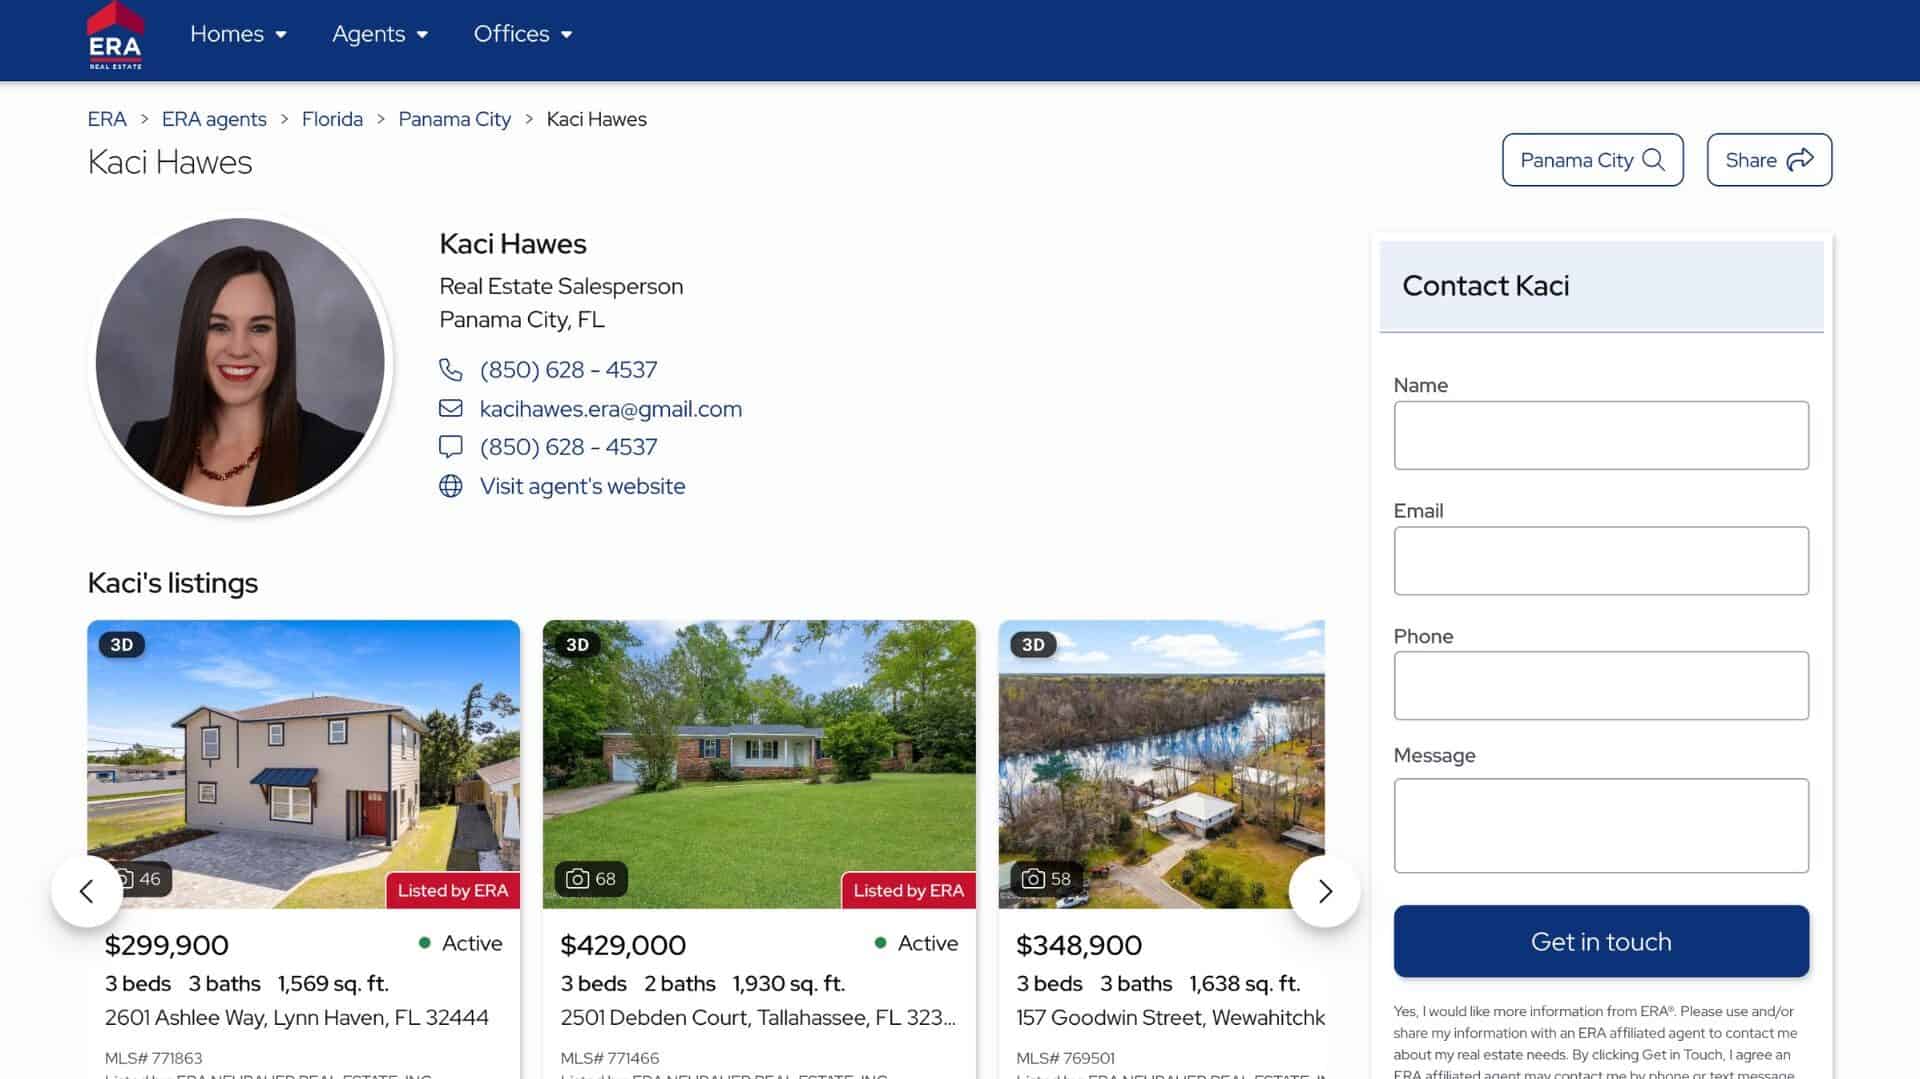Select the $299,900 price
The height and width of the screenshot is (1079, 1920).
click(167, 945)
